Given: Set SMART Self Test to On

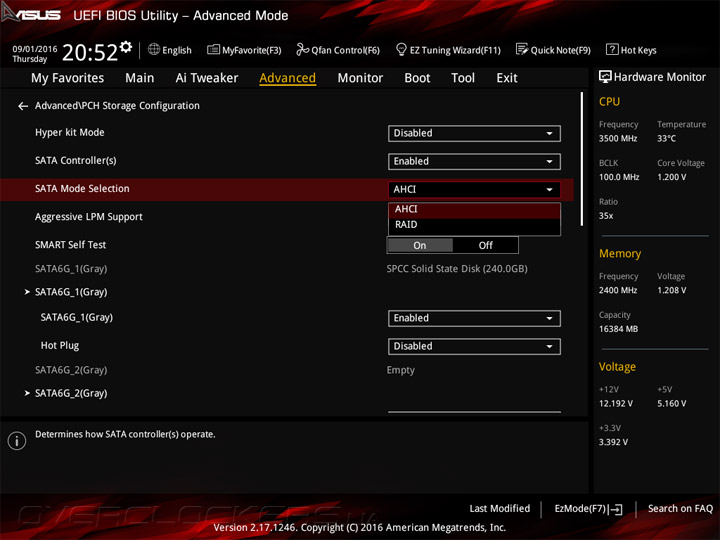Looking at the screenshot, I should (x=420, y=245).
